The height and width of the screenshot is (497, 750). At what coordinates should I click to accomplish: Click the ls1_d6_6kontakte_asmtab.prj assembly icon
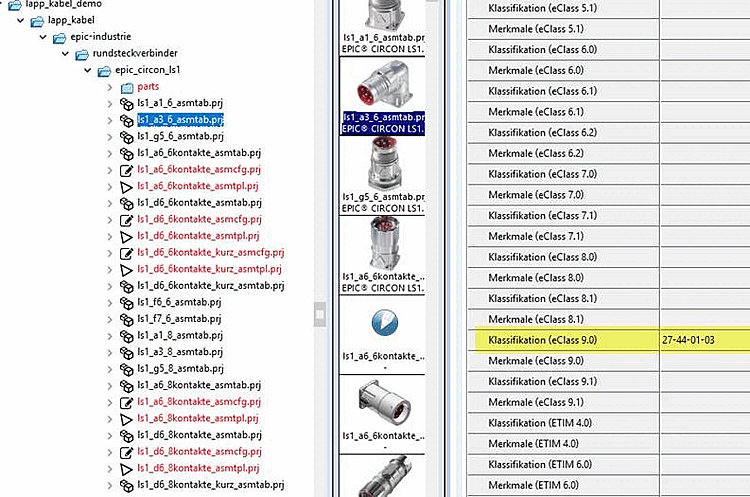pos(126,203)
